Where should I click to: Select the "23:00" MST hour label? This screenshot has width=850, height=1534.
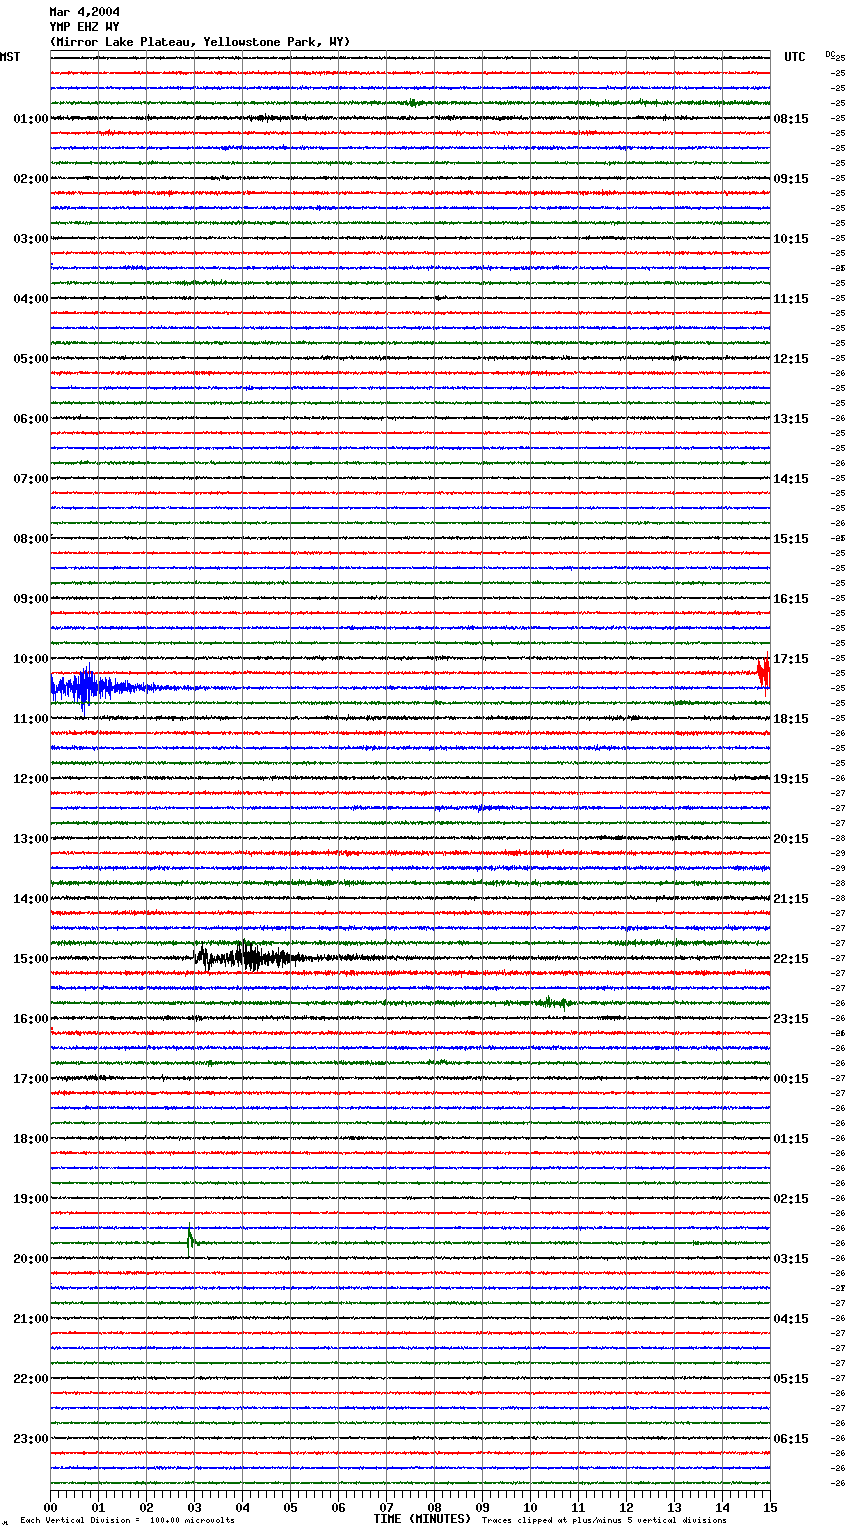tap(31, 1439)
